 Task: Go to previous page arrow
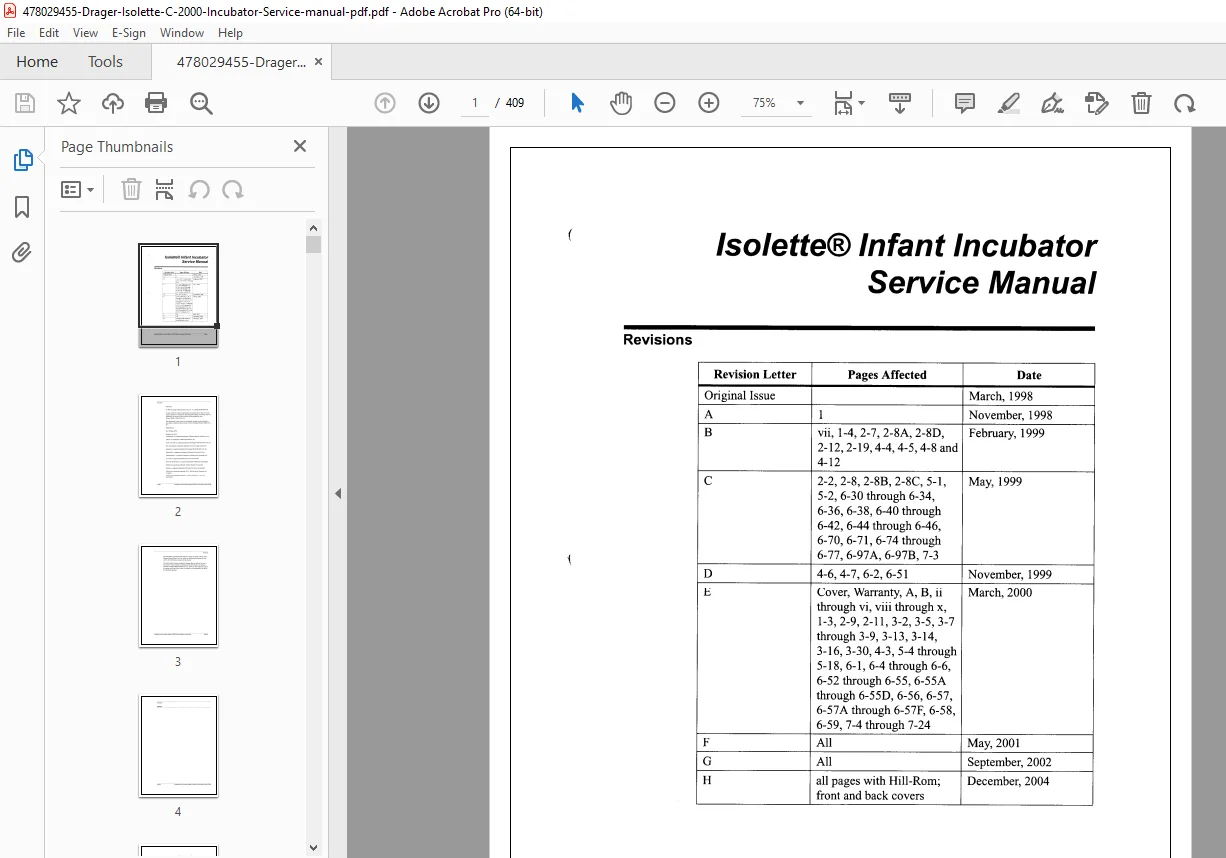point(385,103)
